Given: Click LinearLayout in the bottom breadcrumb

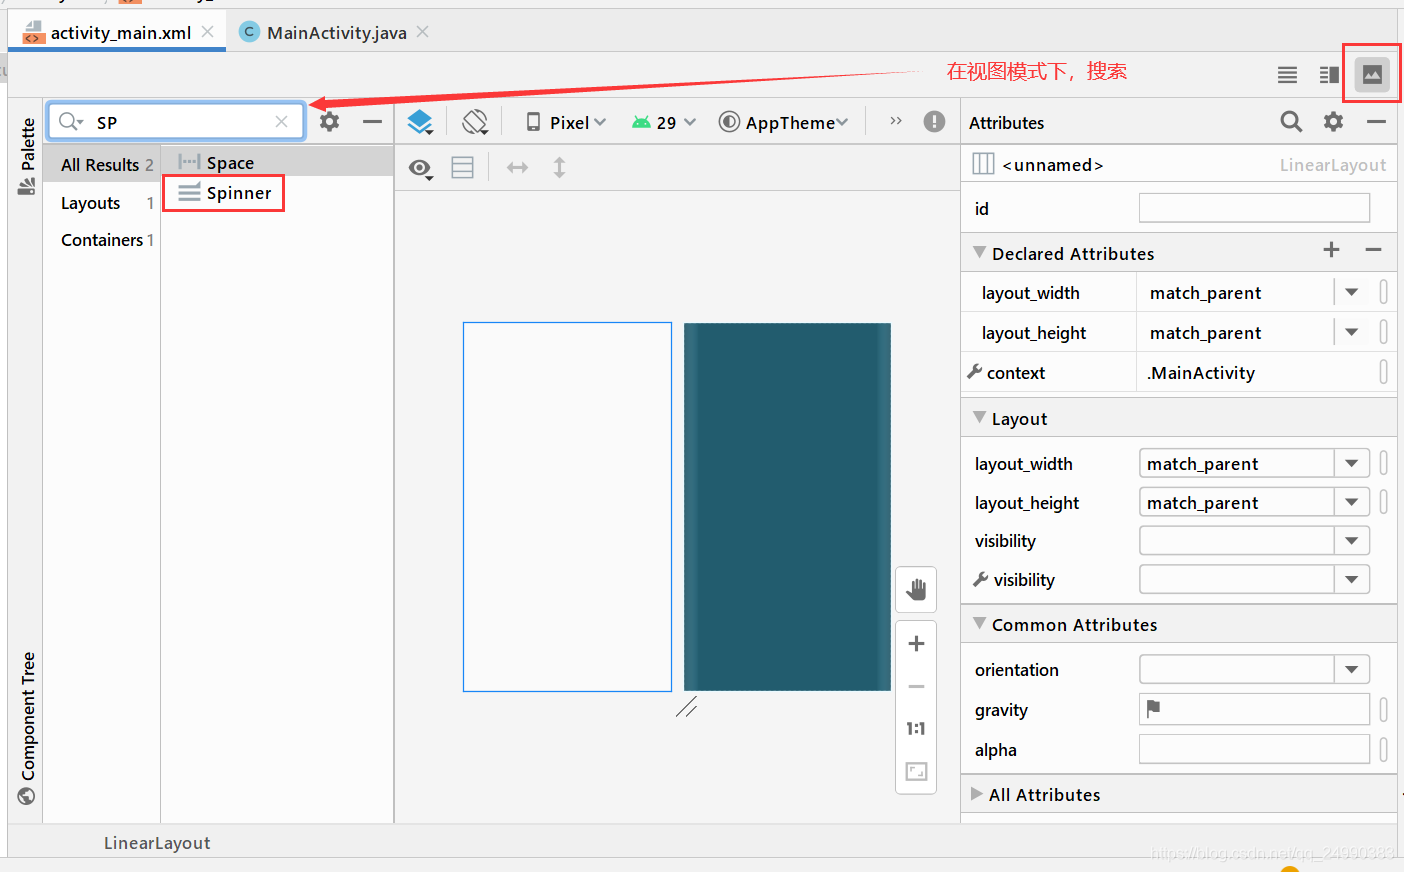Looking at the screenshot, I should click(x=157, y=843).
